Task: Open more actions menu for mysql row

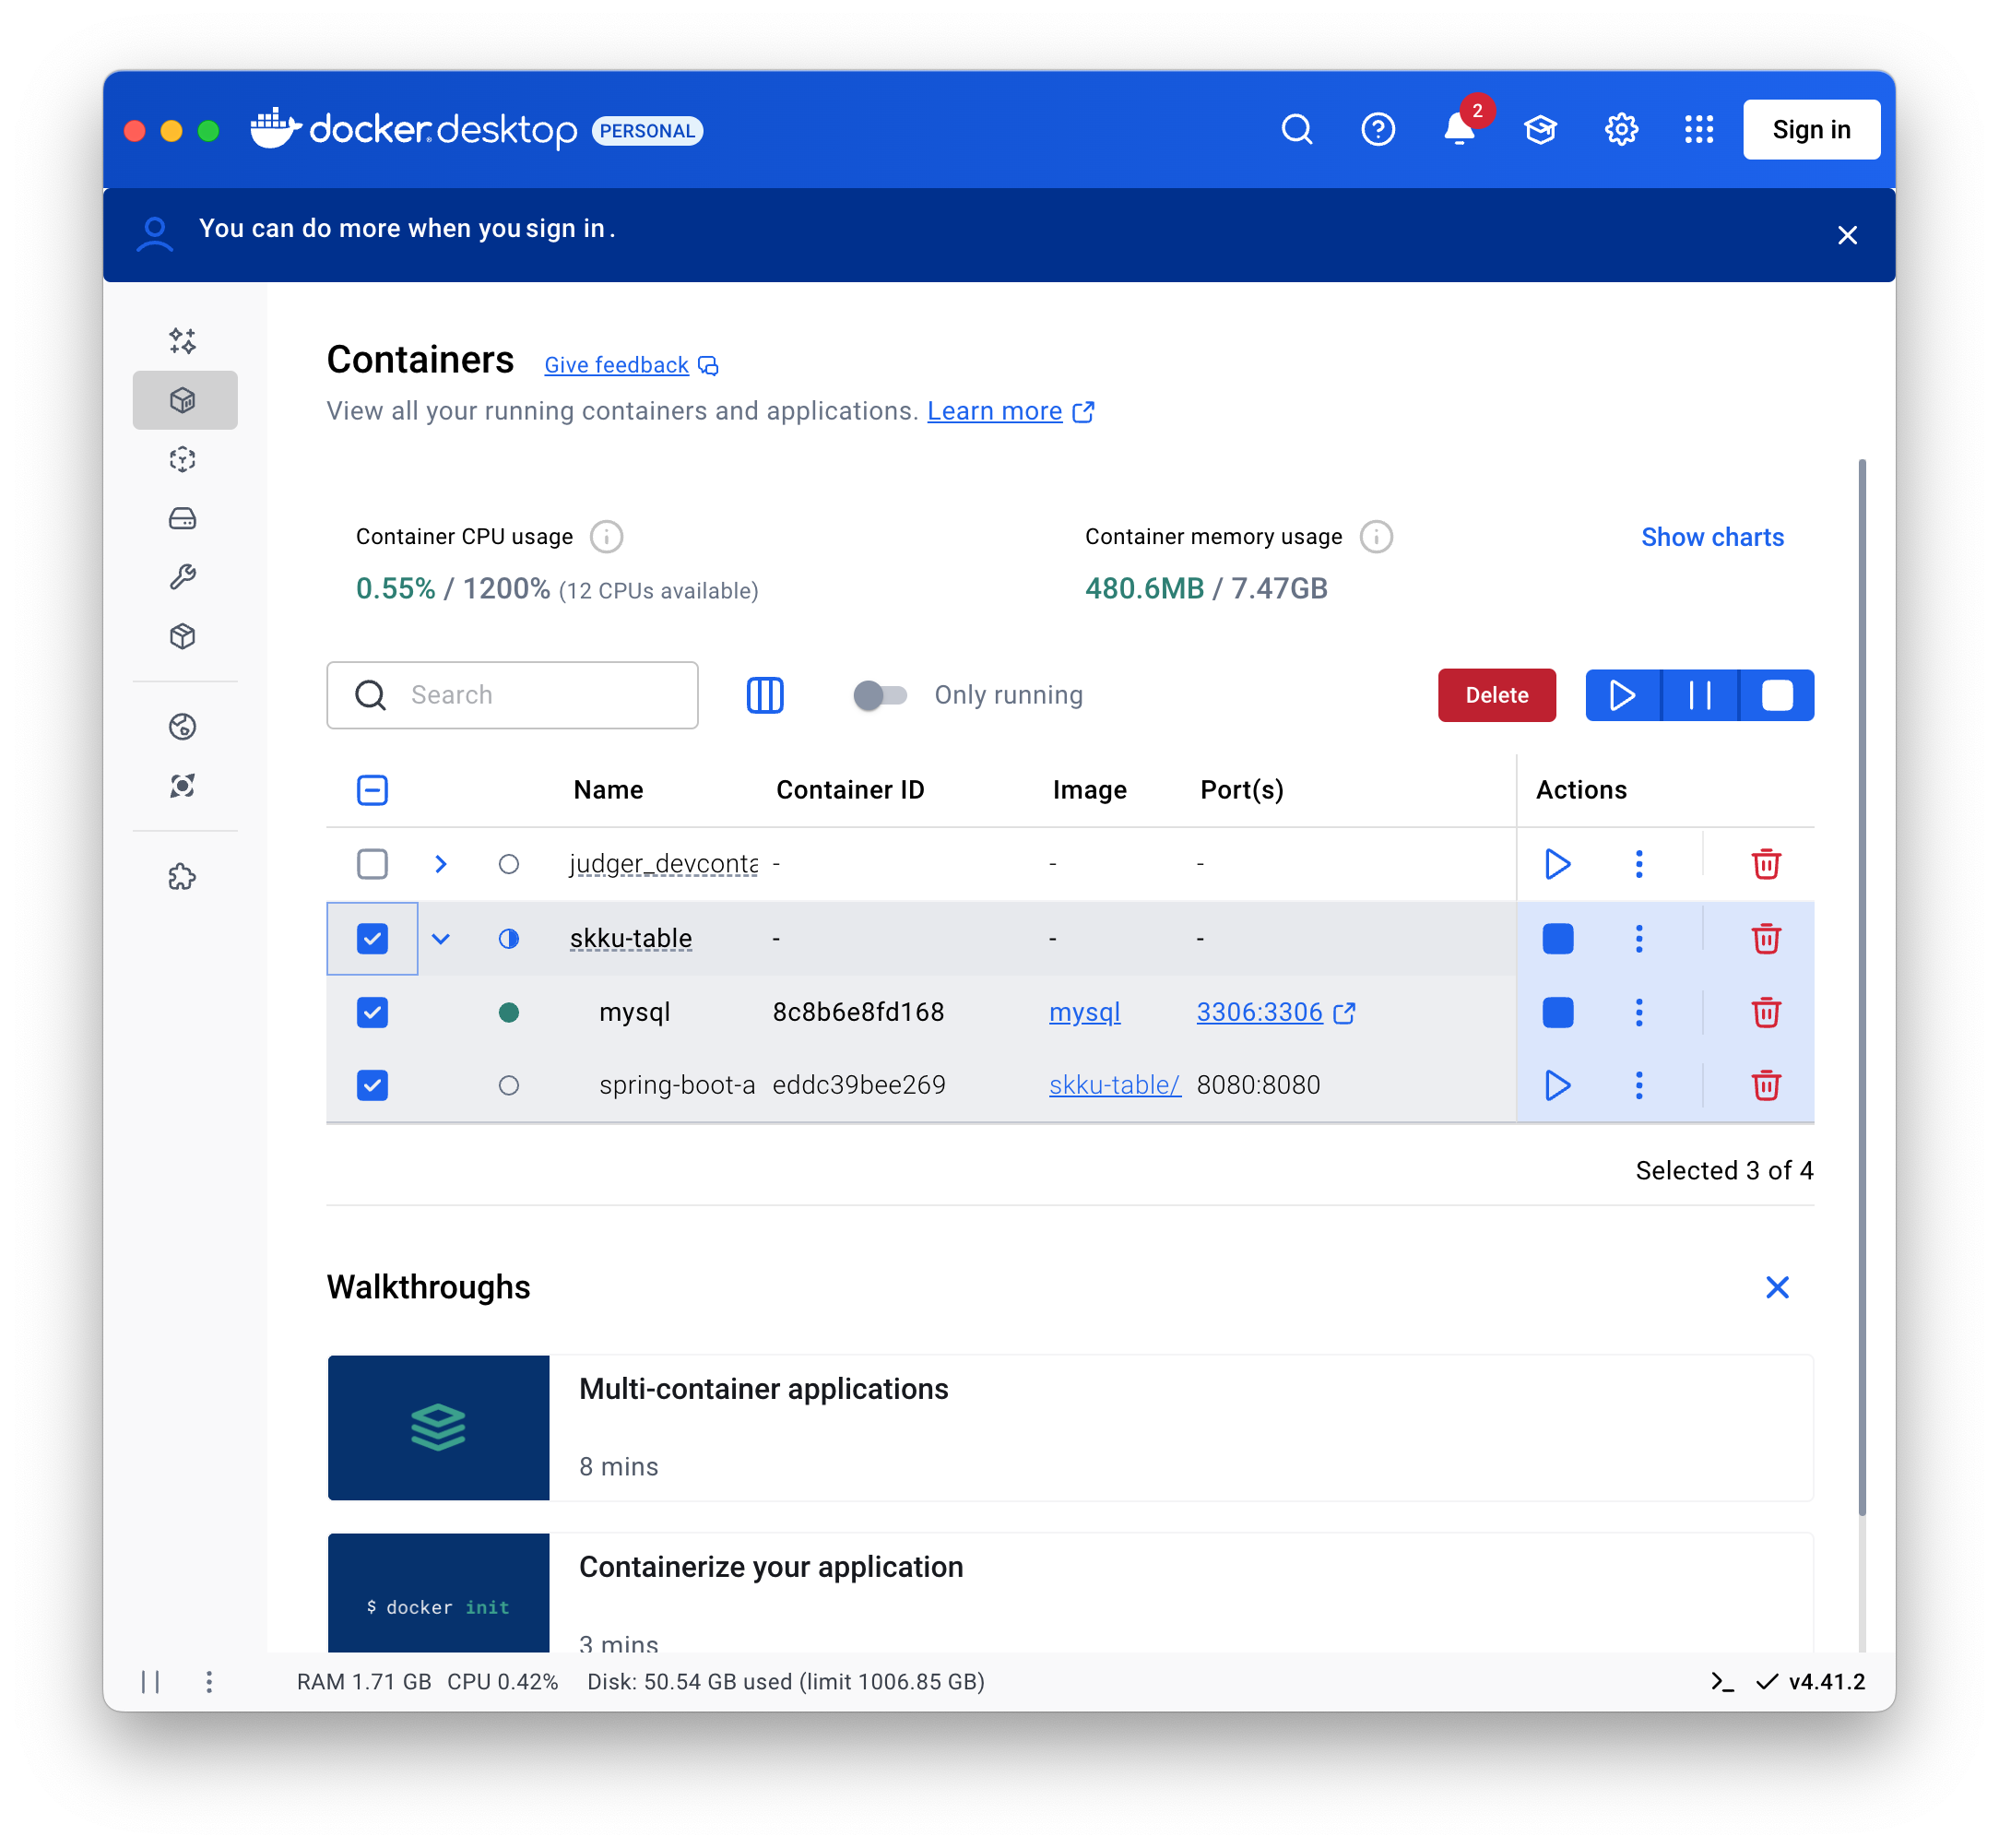Action: tap(1638, 1012)
